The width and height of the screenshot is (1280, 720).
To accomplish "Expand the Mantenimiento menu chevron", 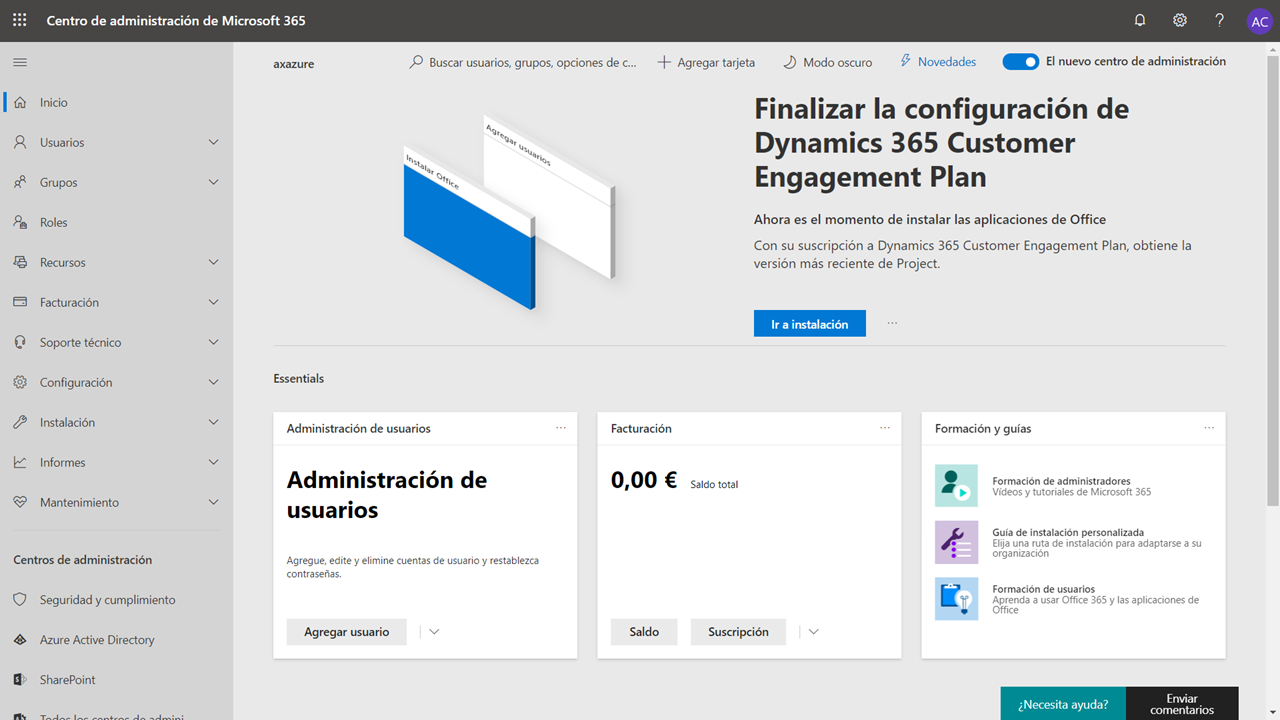I will pyautogui.click(x=213, y=502).
